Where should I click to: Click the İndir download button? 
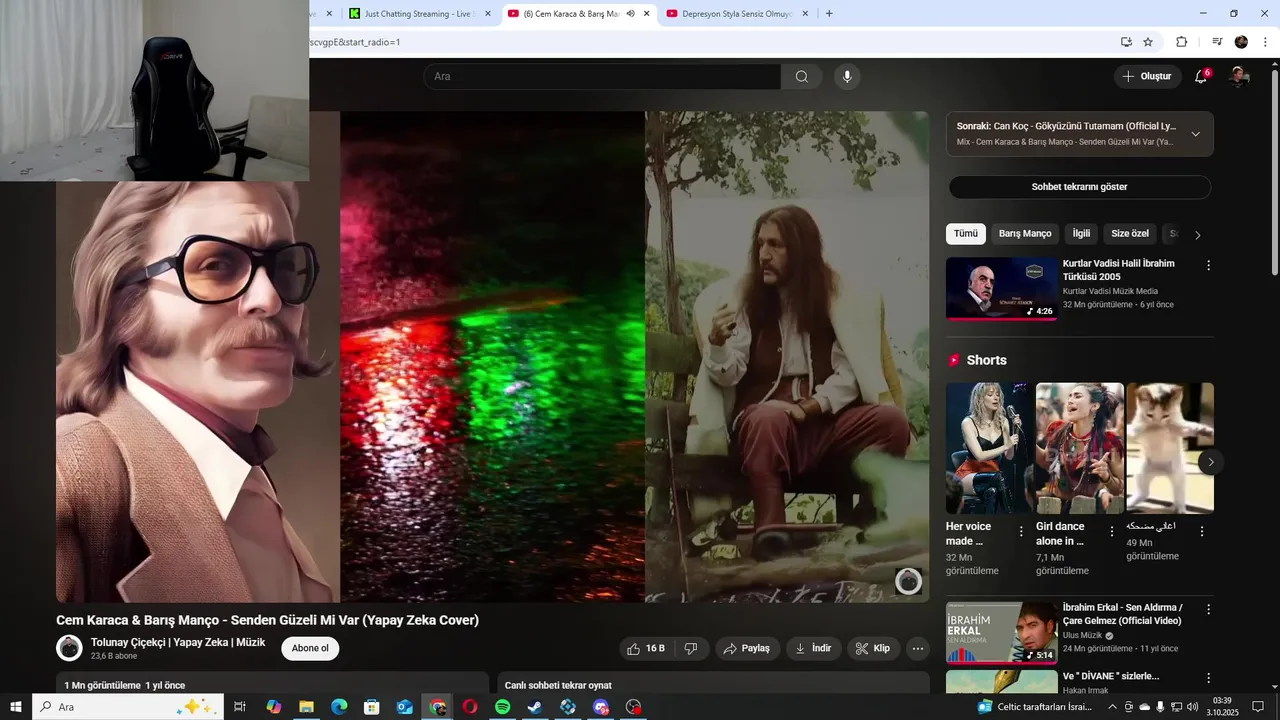[x=813, y=649]
